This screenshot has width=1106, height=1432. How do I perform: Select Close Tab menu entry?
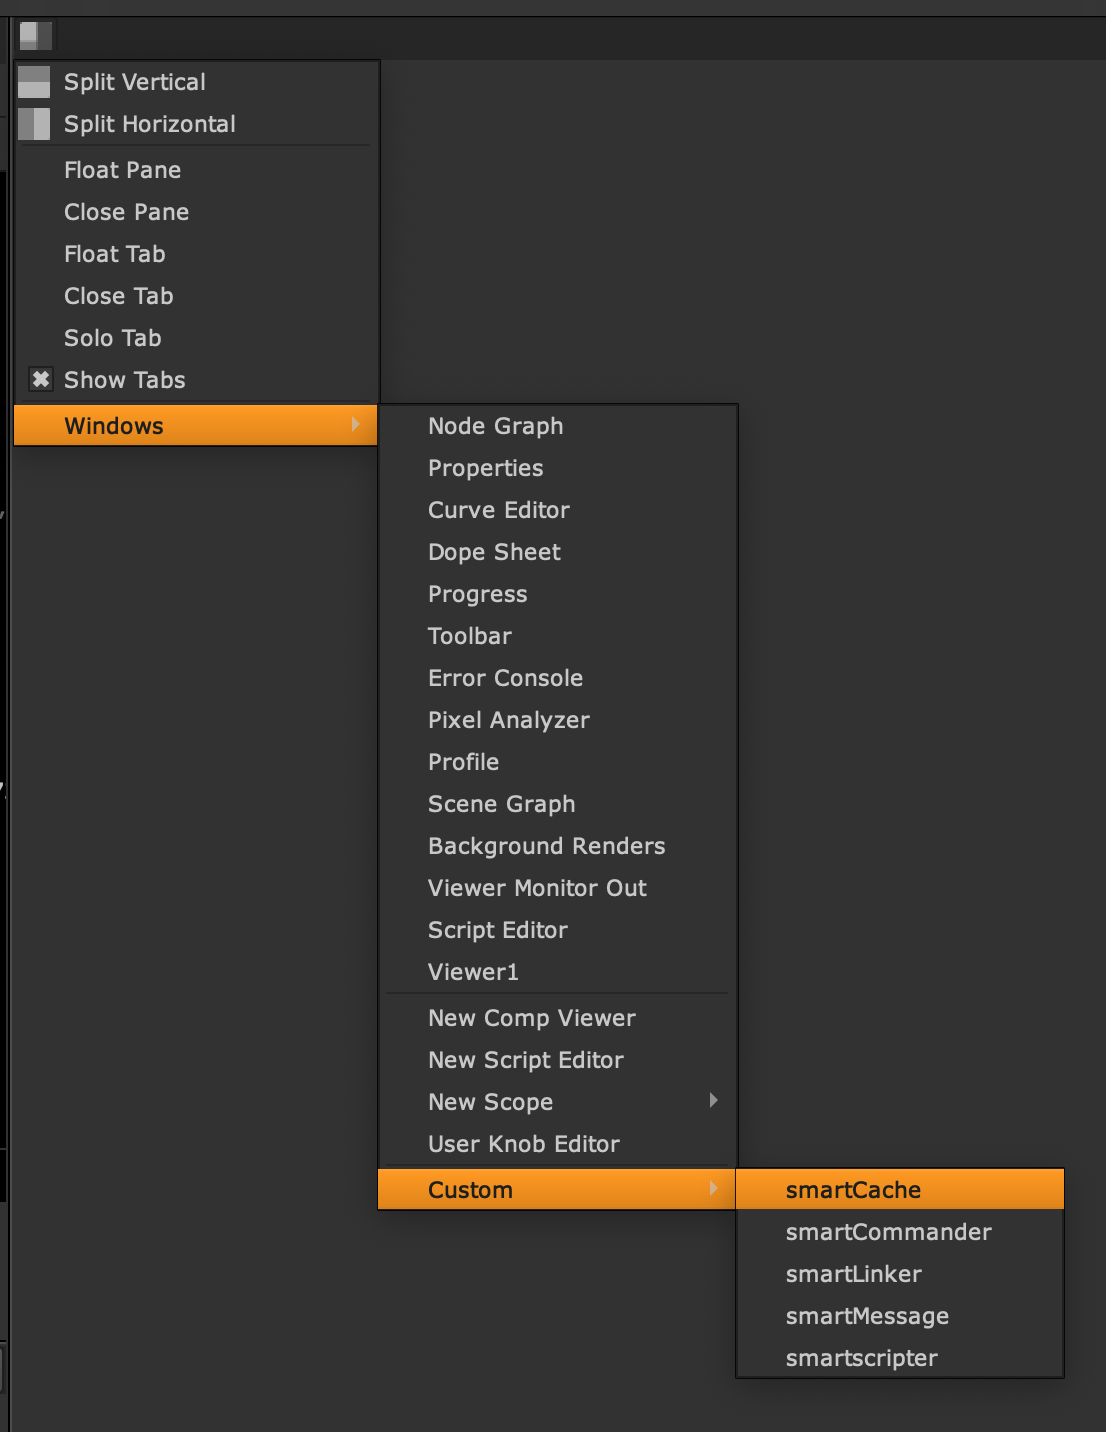pyautogui.click(x=118, y=296)
